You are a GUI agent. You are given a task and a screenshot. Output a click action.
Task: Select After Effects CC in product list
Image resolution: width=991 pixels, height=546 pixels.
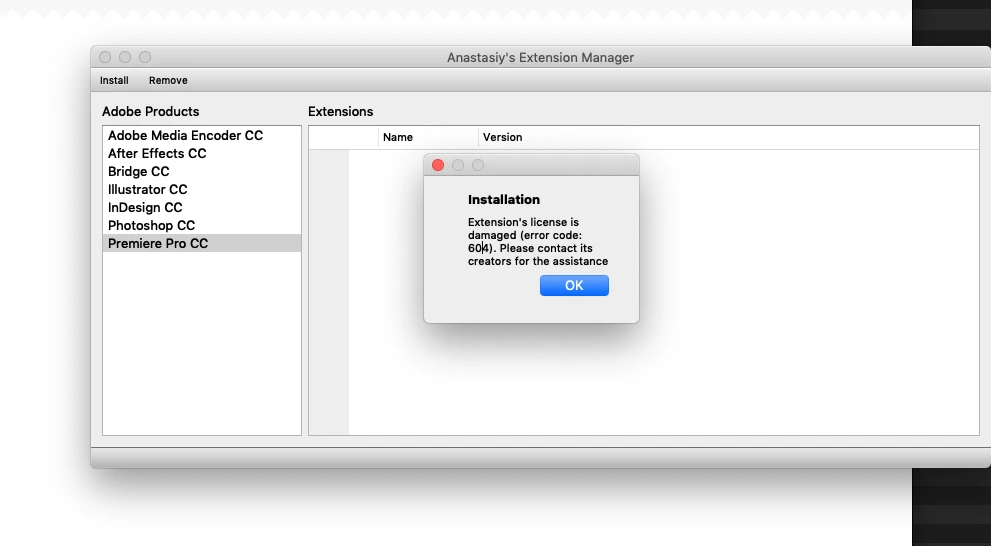click(x=202, y=154)
